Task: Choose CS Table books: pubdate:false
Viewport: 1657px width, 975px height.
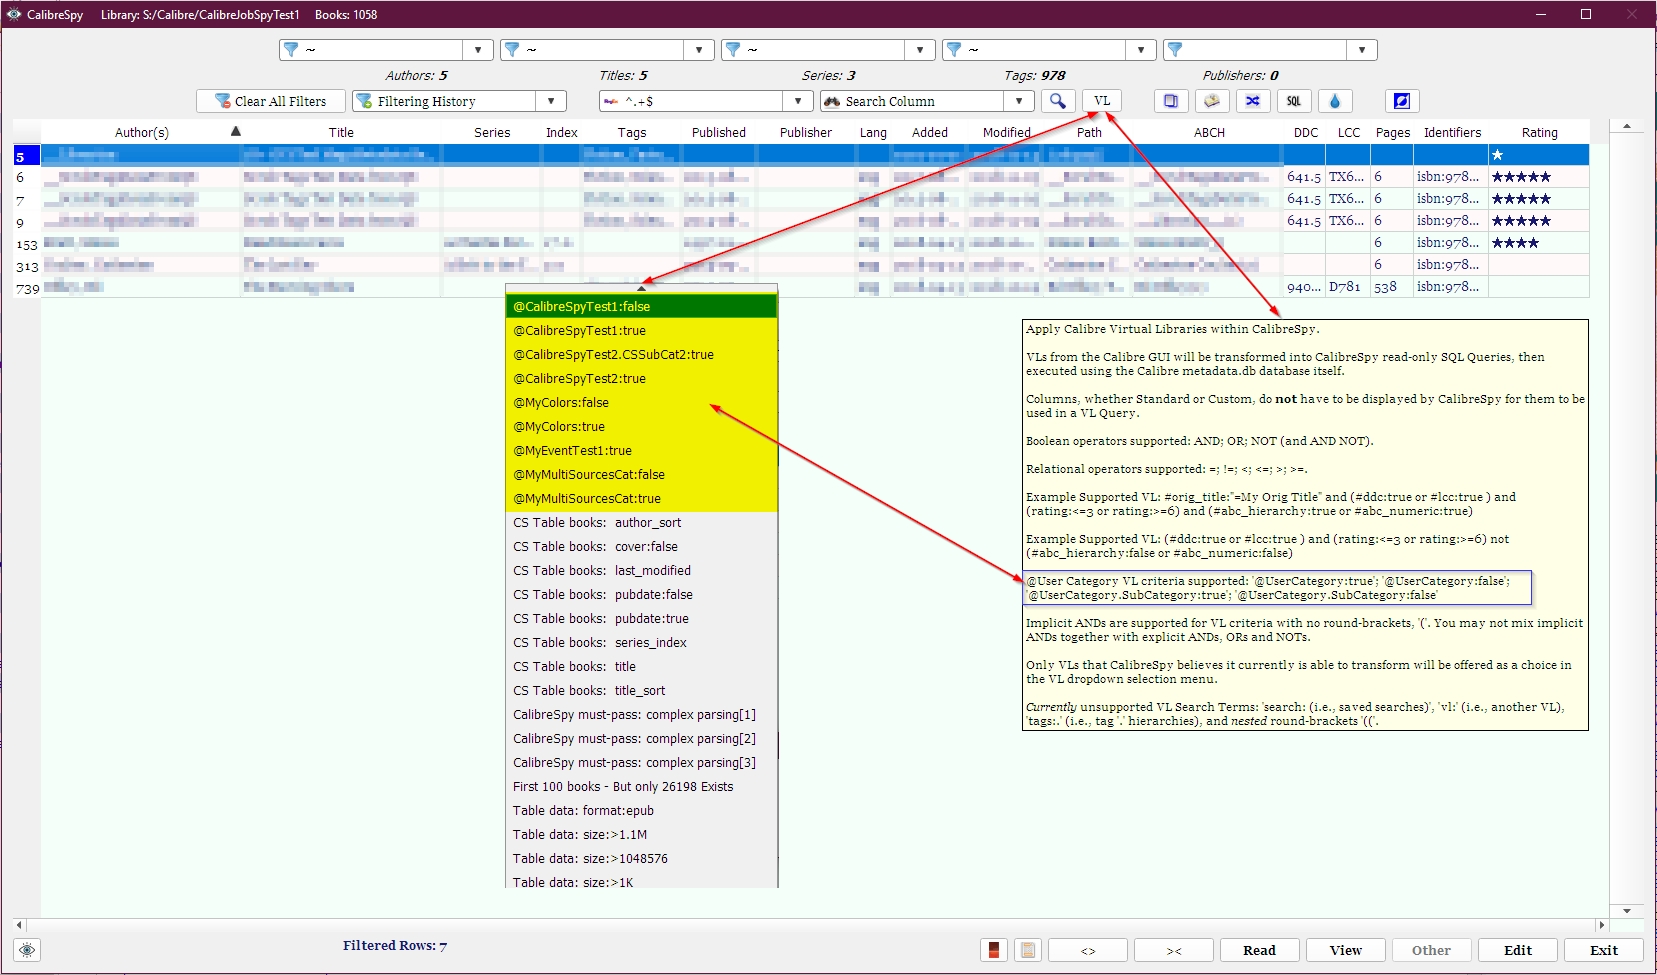Action: click(642, 595)
